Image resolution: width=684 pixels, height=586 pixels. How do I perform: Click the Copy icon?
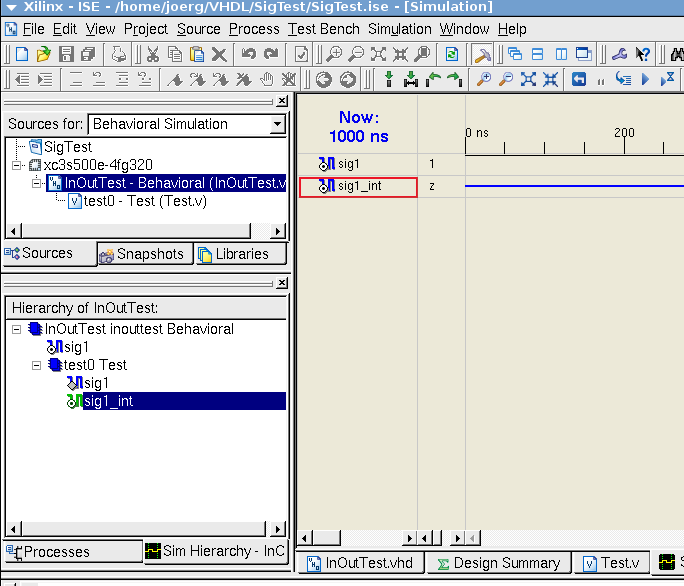(175, 54)
